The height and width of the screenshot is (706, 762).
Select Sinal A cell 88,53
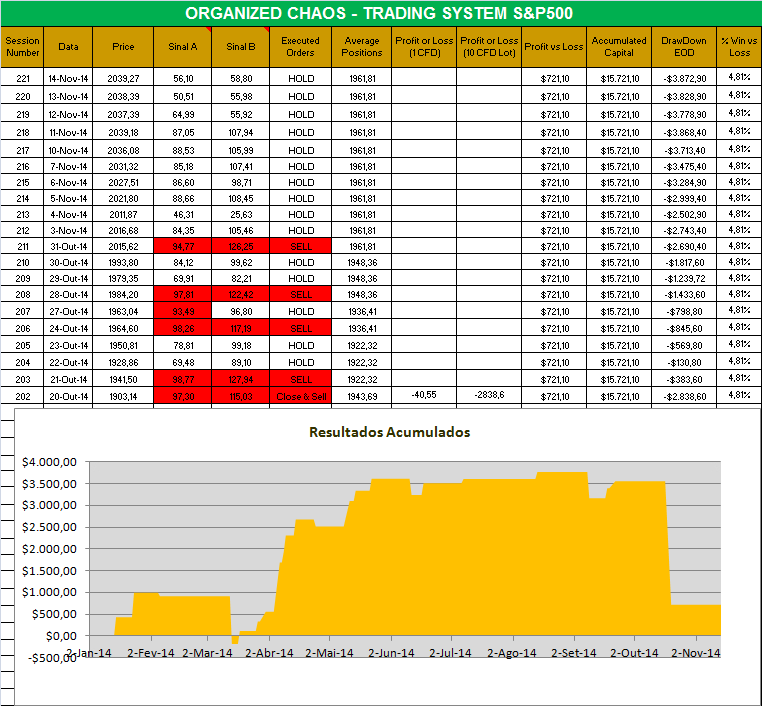click(x=183, y=150)
